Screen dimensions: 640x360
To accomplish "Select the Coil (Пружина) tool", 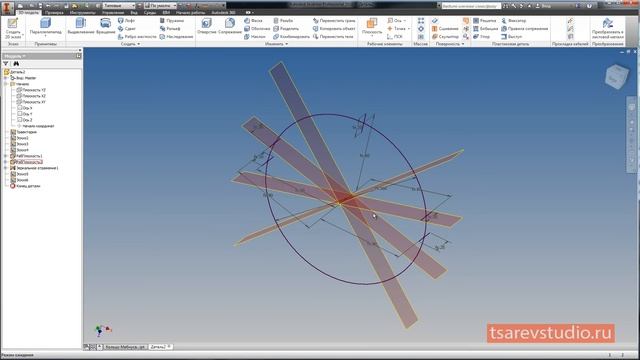I will click(172, 20).
